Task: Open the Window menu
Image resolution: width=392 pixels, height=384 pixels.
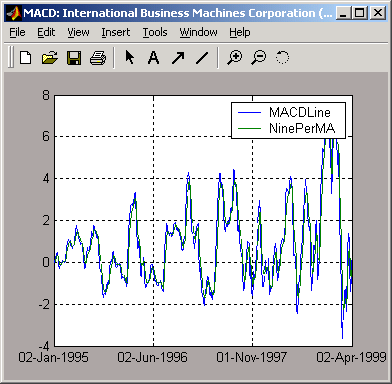Action: tap(198, 32)
